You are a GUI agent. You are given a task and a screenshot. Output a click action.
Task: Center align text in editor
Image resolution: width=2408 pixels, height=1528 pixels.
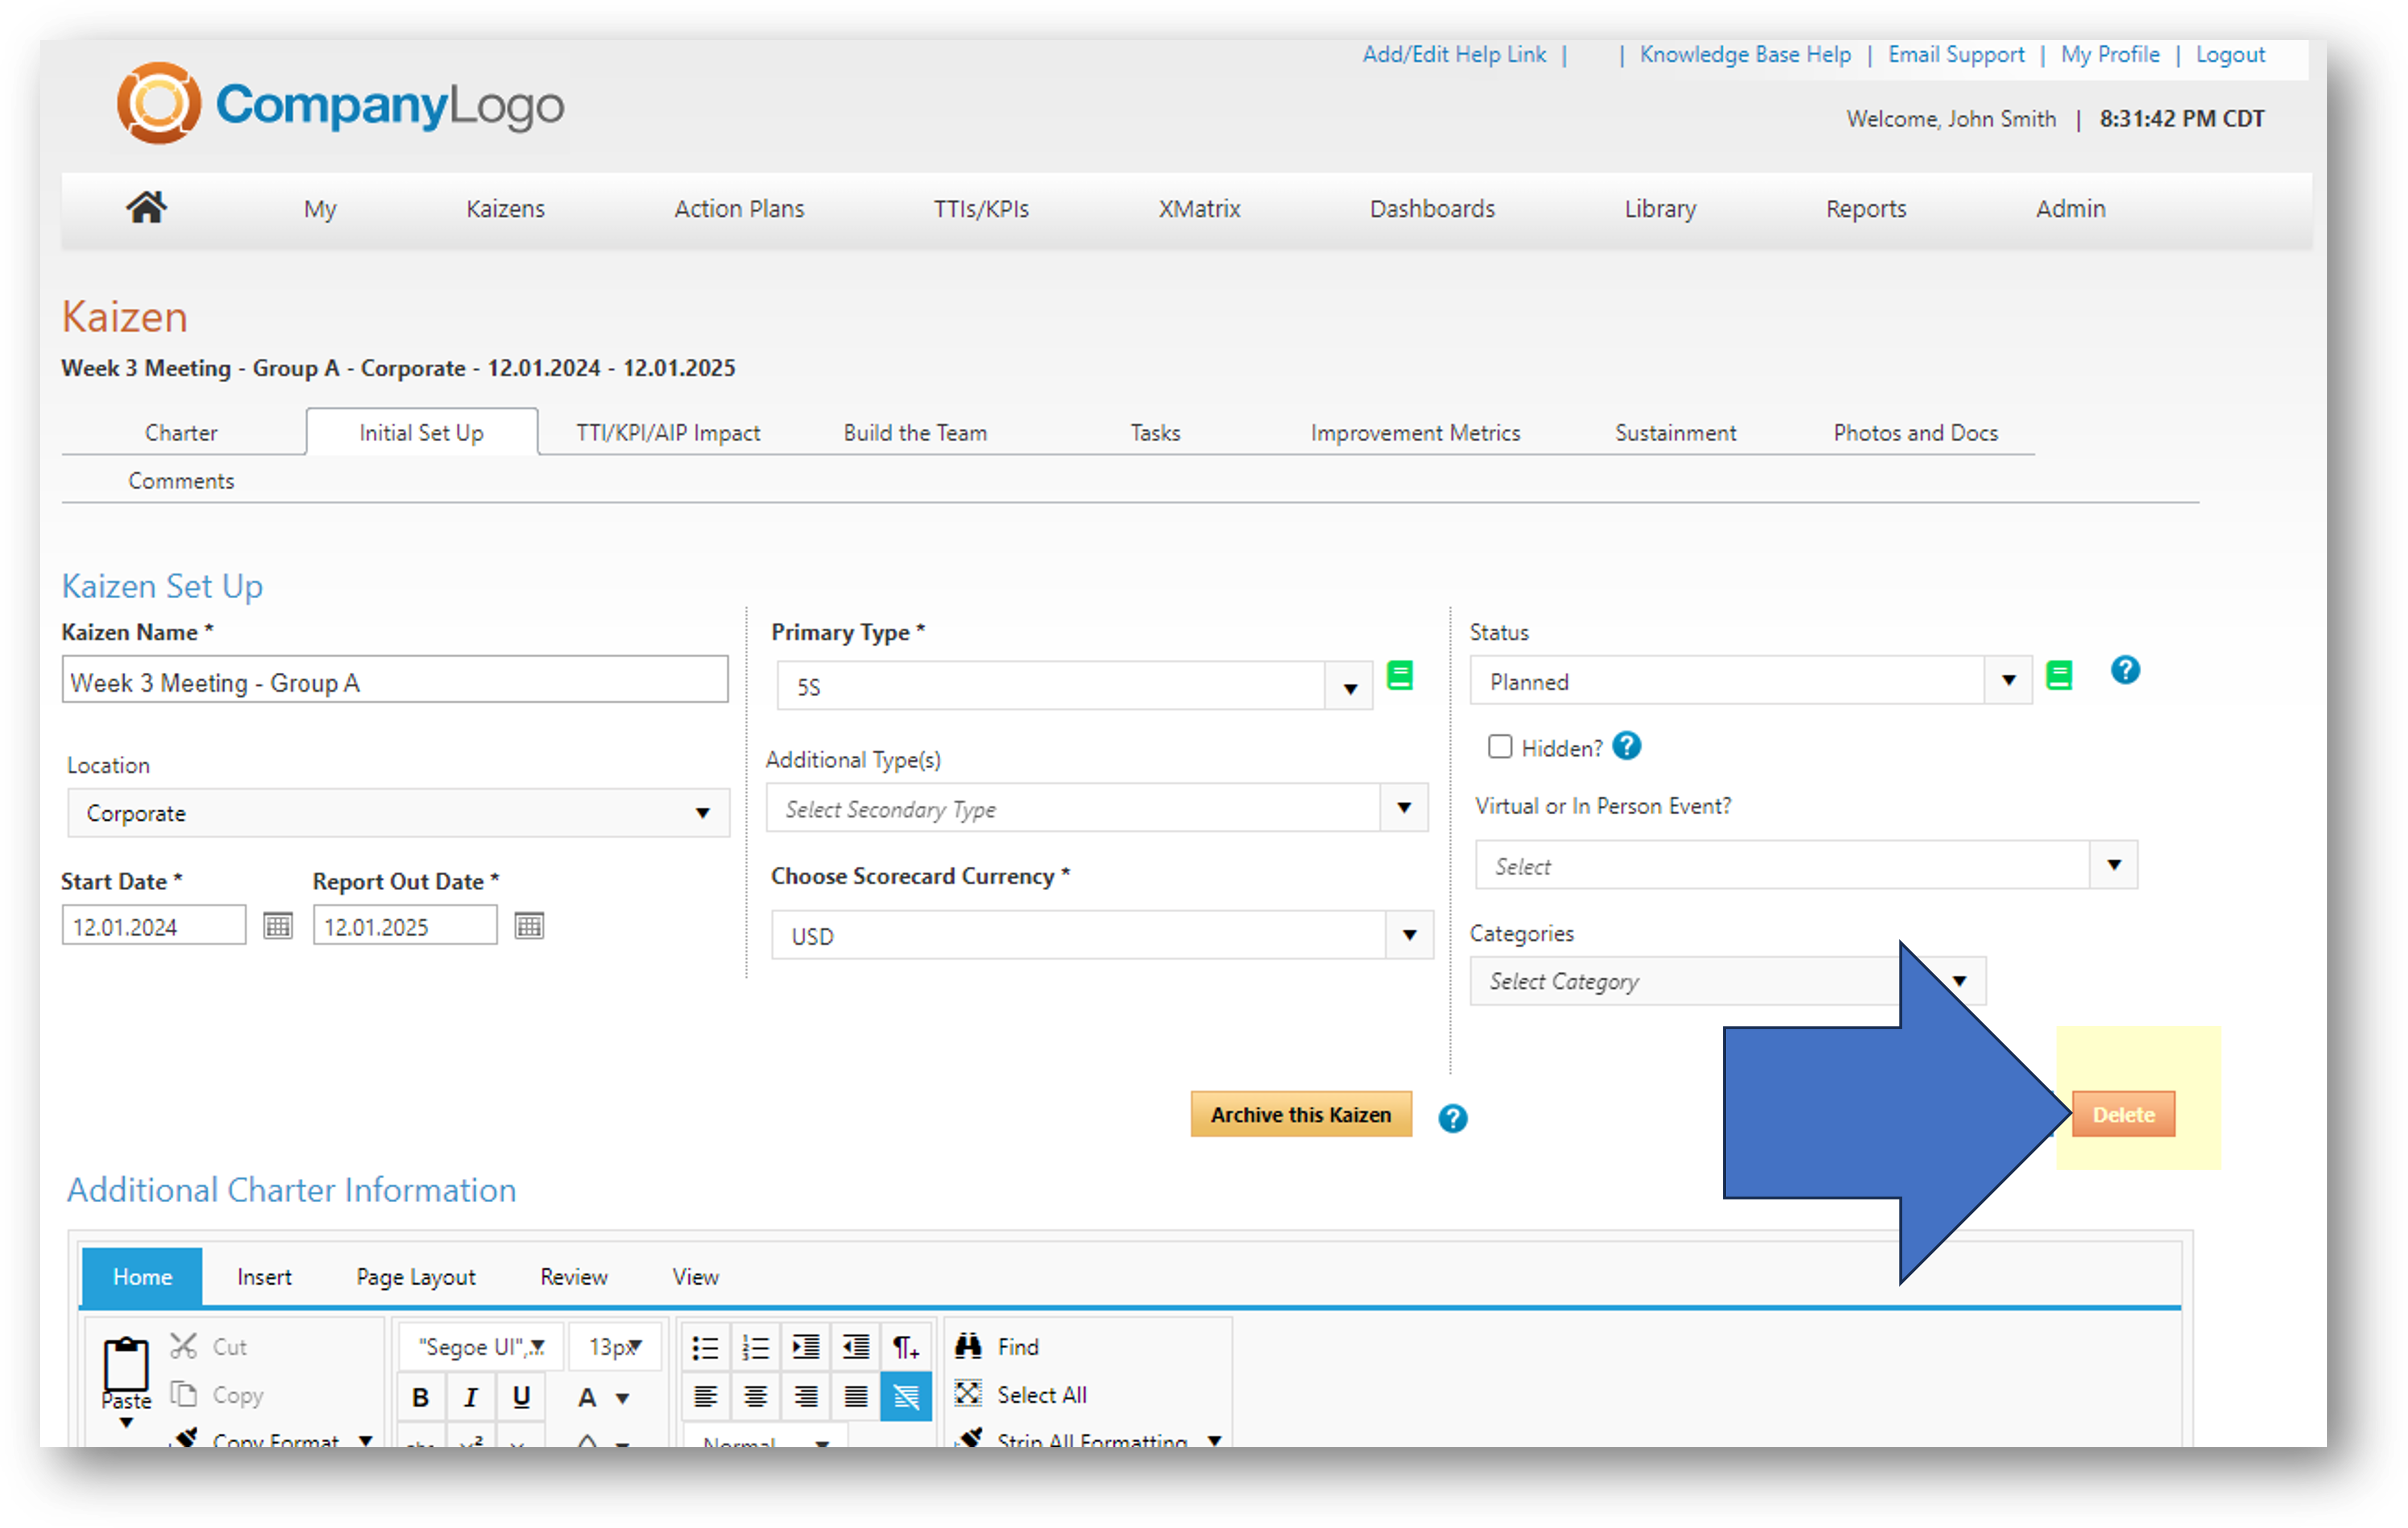coord(756,1396)
